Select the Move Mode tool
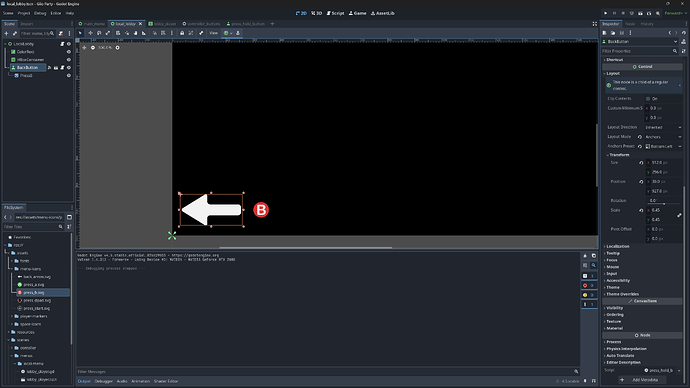The width and height of the screenshot is (690, 388). pos(90,33)
